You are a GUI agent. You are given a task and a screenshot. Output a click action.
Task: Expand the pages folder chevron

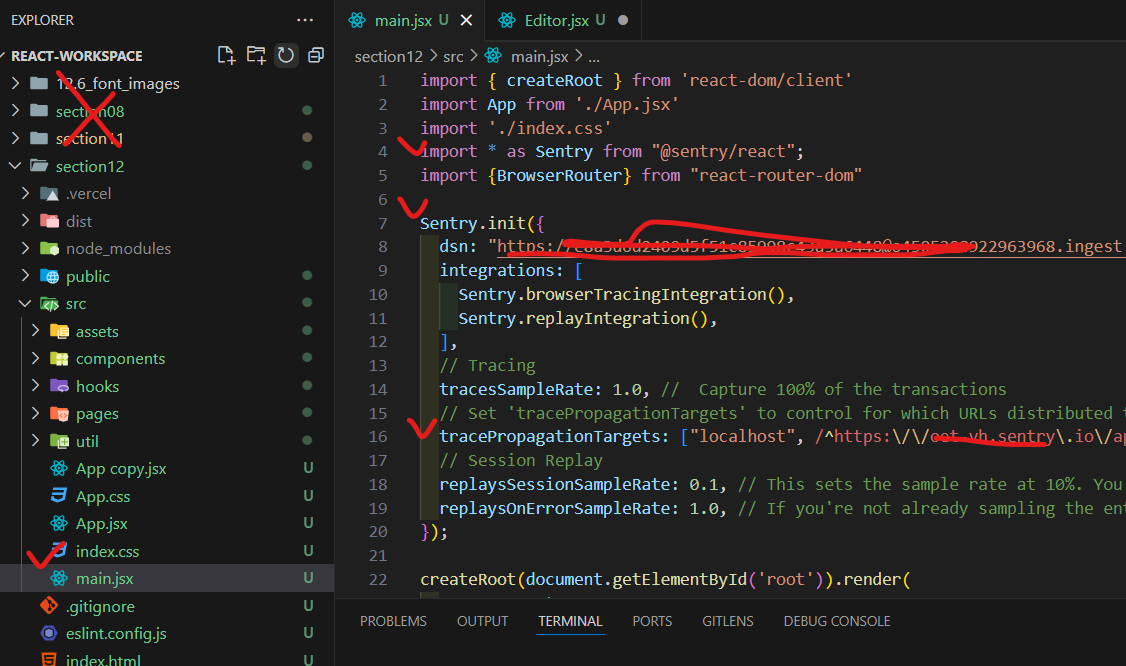(x=35, y=413)
